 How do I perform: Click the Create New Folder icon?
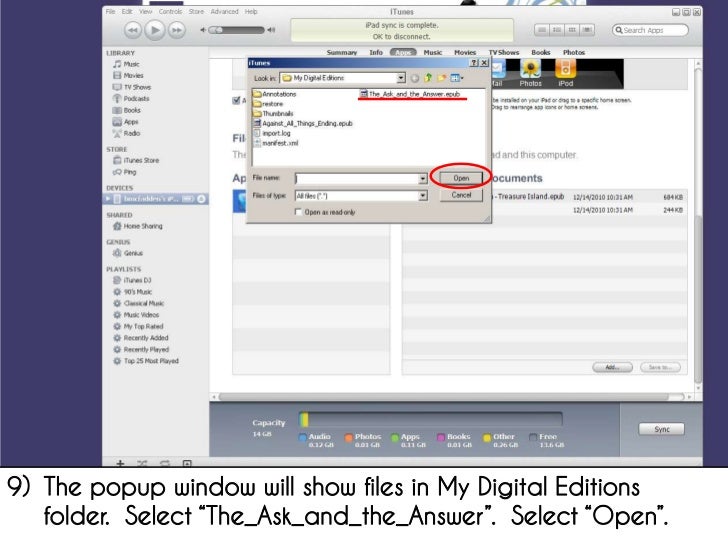[x=442, y=78]
